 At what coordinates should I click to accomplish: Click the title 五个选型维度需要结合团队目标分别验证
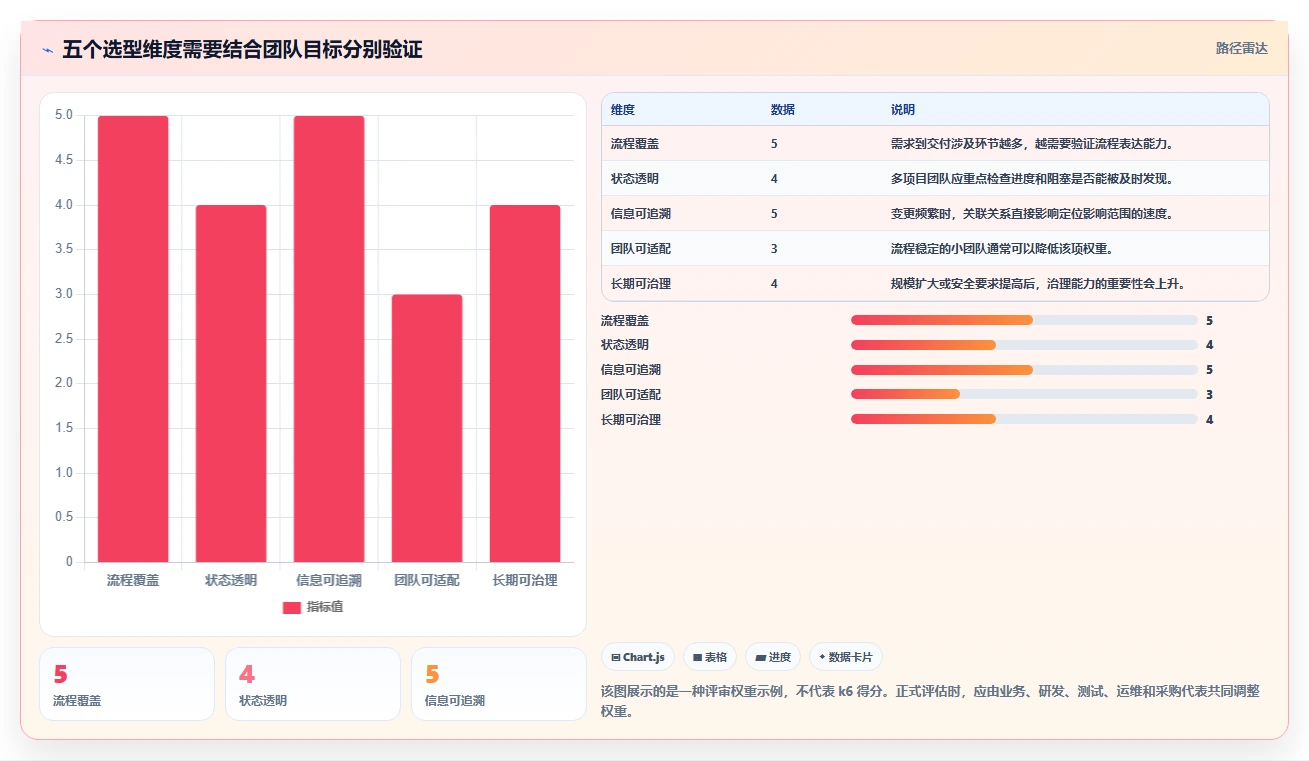point(242,50)
